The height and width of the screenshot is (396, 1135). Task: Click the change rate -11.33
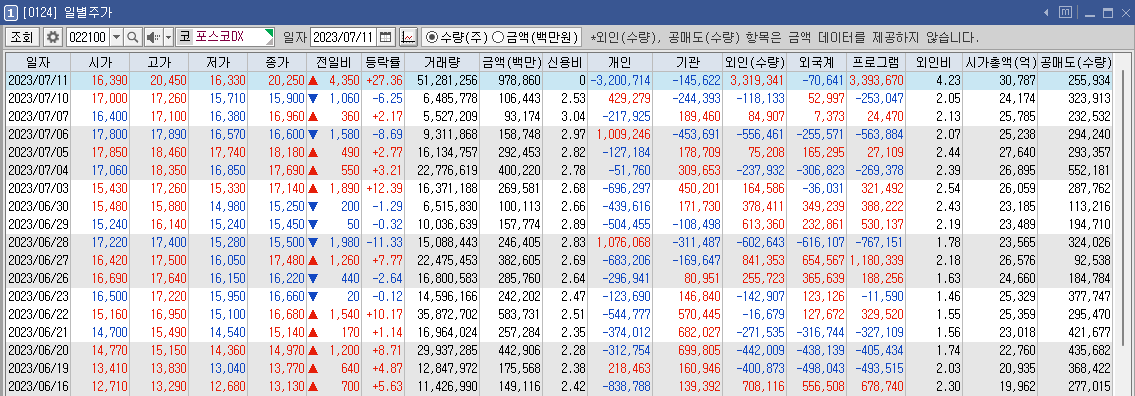[384, 242]
